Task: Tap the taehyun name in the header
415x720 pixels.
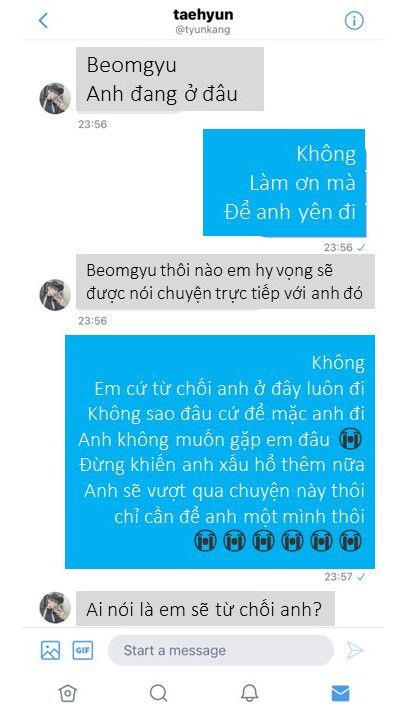Action: (203, 15)
